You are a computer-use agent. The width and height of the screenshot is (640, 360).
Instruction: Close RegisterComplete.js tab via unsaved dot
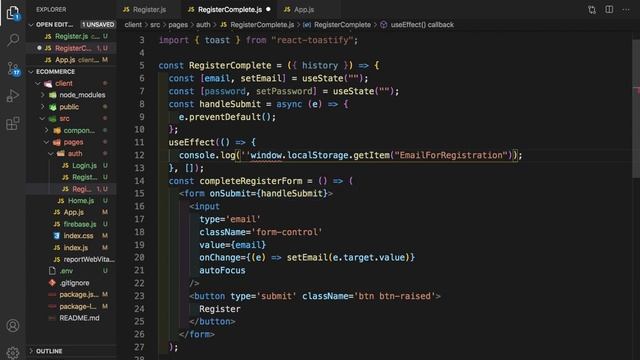click(268, 9)
